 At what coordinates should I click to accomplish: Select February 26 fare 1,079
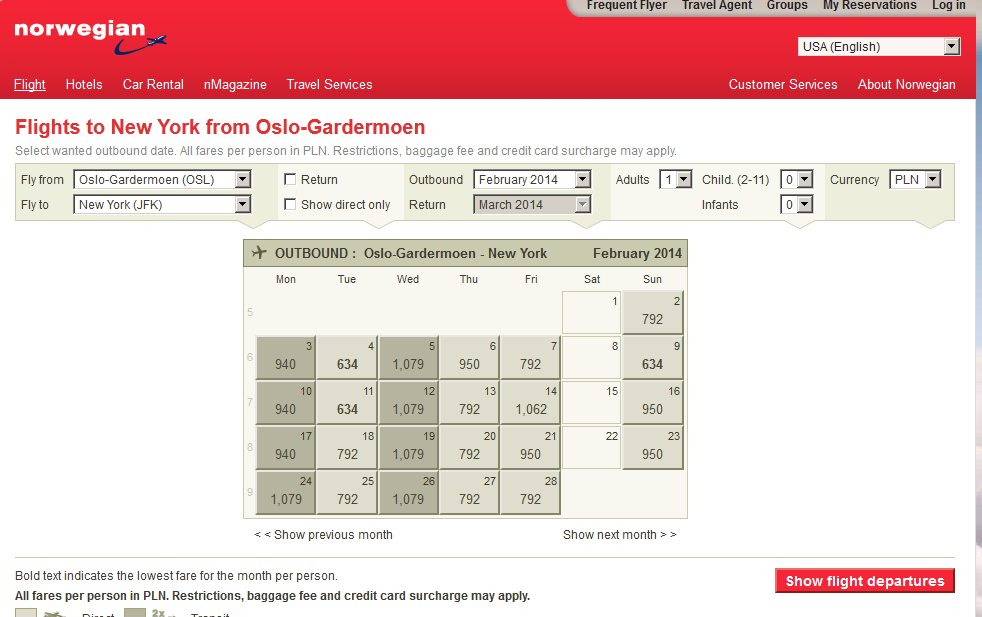click(408, 492)
